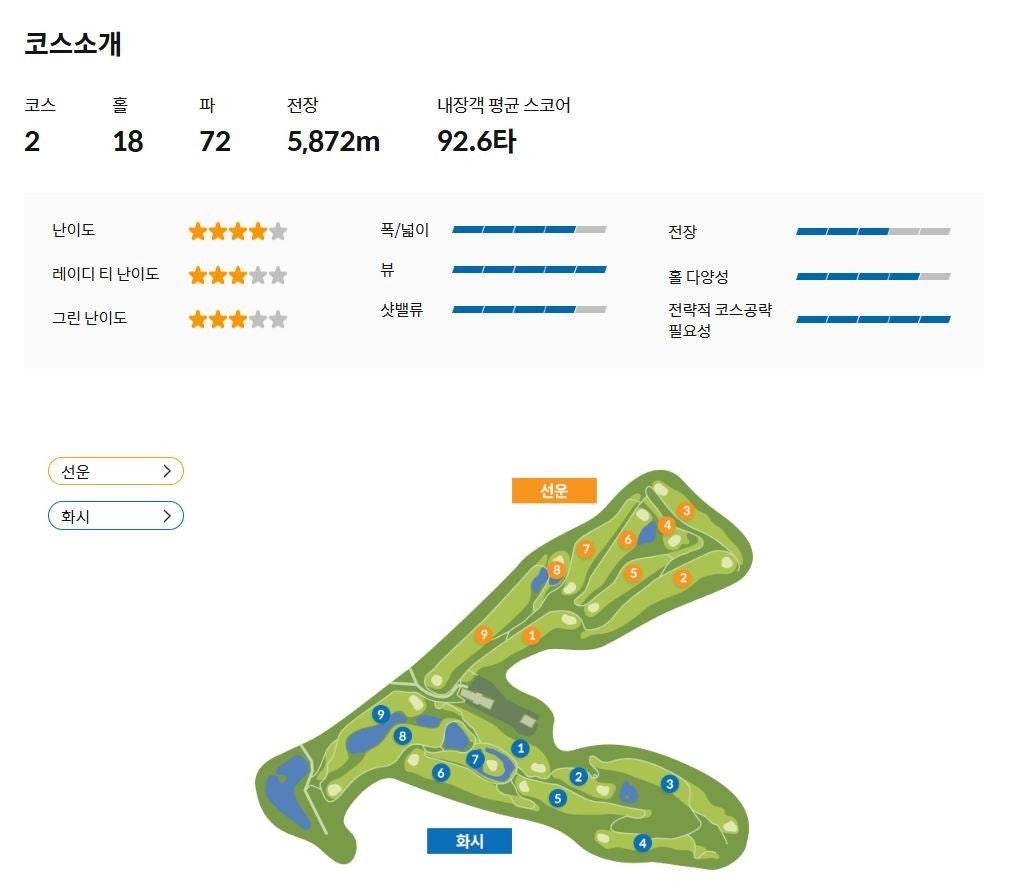This screenshot has width=1014, height=891.
Task: Select the blue hole 9 marker on 화시 course
Action: 381,713
